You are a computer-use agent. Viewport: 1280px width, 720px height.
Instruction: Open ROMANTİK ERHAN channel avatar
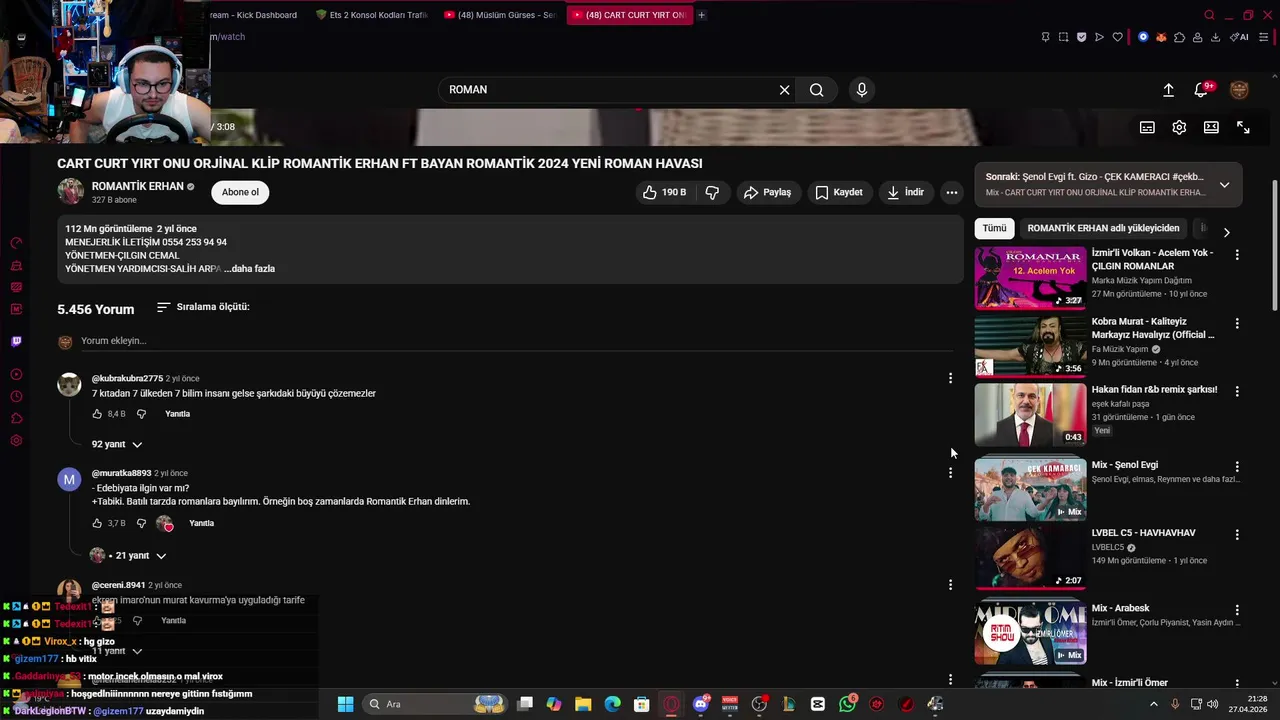(x=71, y=192)
